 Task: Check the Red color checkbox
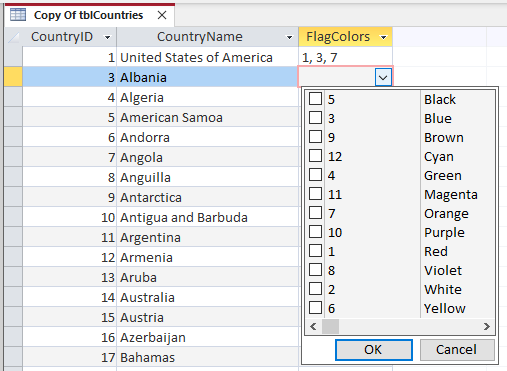click(x=315, y=251)
